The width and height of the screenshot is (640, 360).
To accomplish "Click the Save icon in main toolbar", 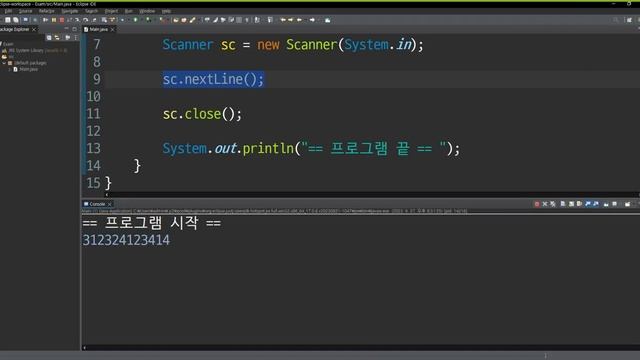I will (7, 20).
